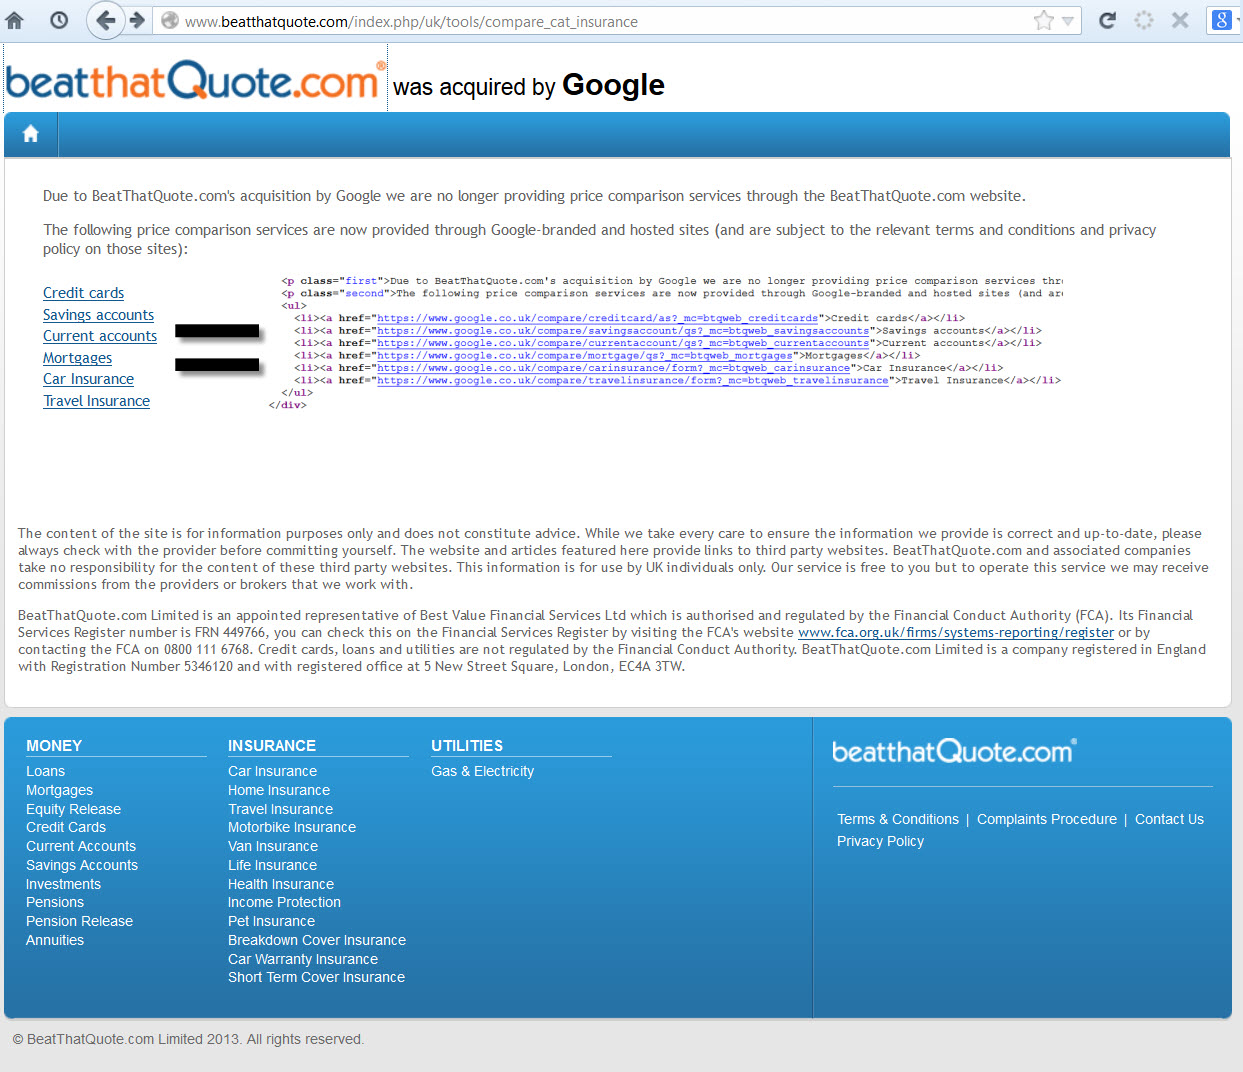Open the Complaints Procedure link
This screenshot has width=1243, height=1072.
[x=1047, y=819]
